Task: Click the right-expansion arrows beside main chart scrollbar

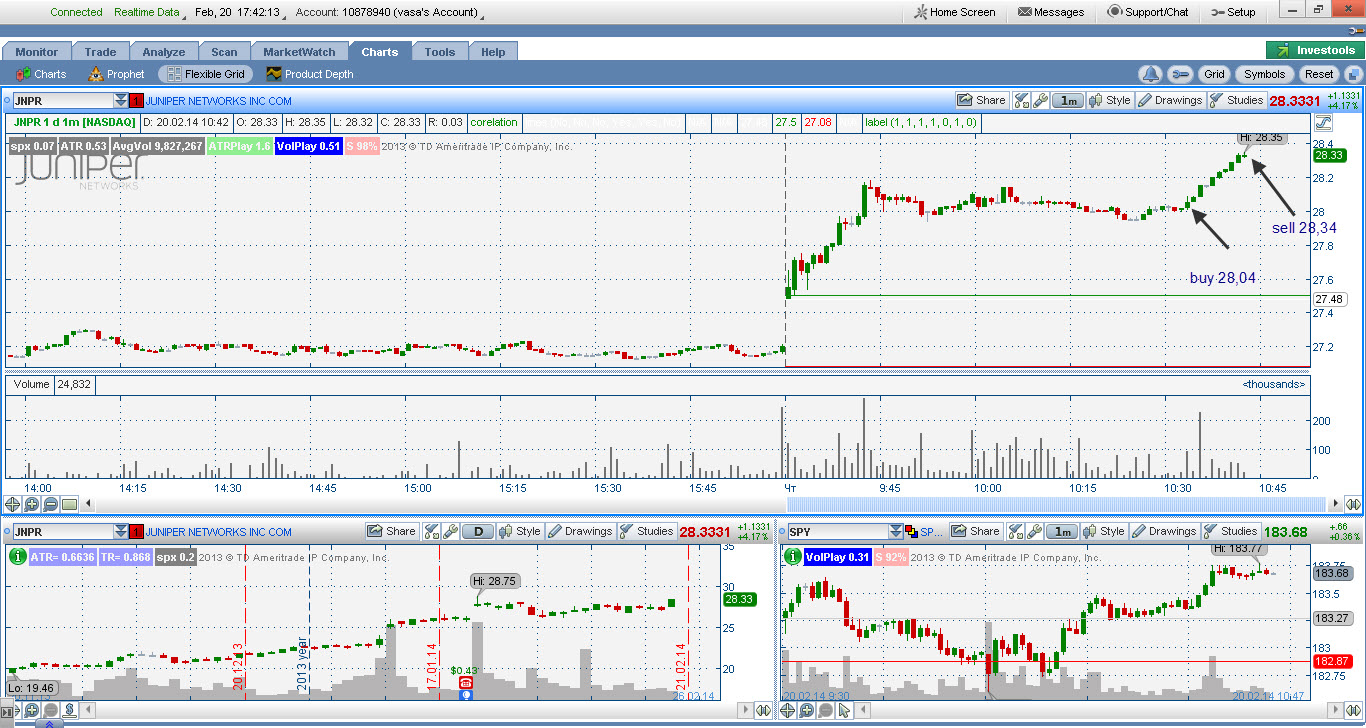Action: point(1352,504)
